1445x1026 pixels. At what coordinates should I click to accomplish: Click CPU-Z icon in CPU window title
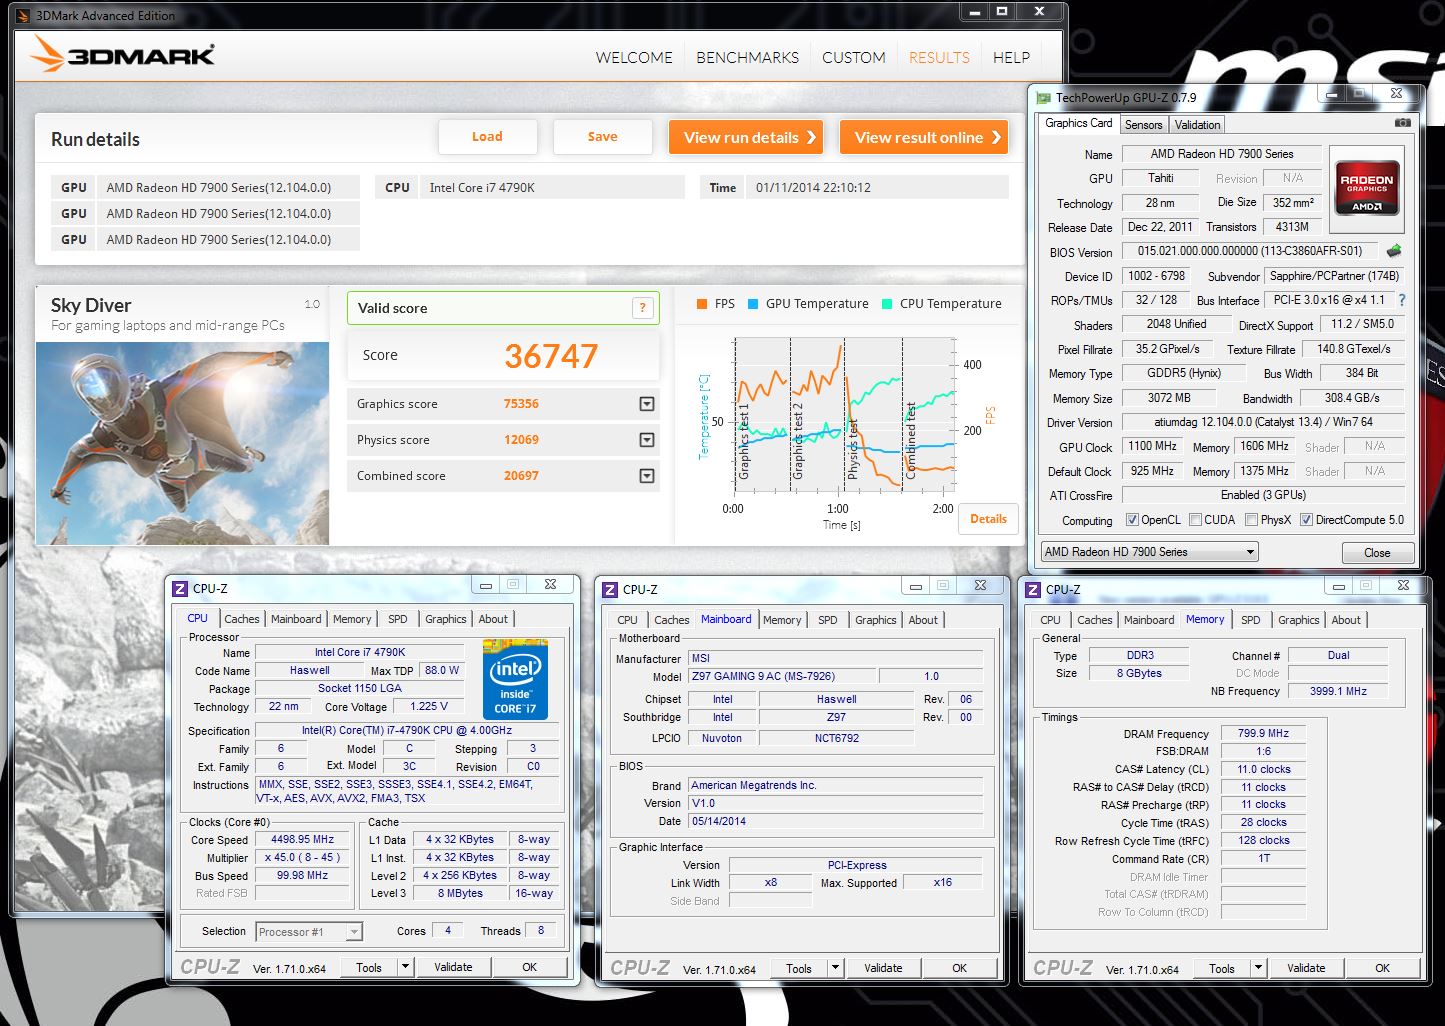180,589
